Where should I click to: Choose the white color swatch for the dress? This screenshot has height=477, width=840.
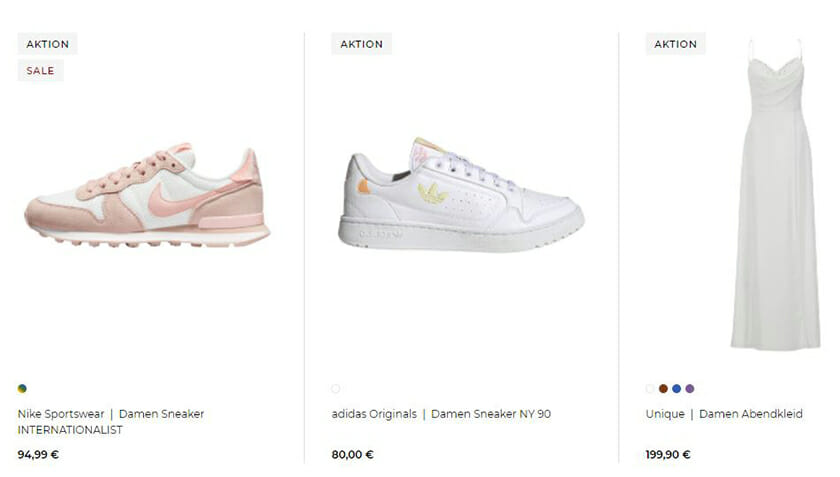coord(650,389)
